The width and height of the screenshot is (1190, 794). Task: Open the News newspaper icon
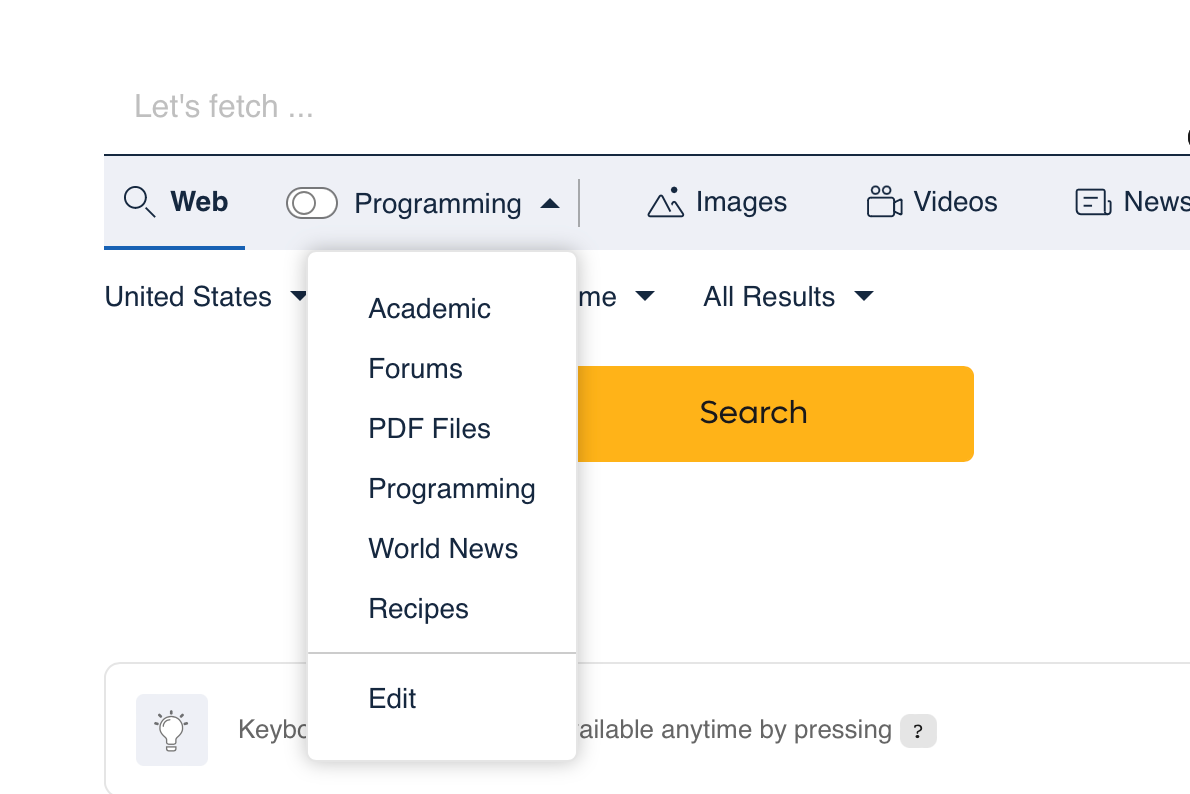(1094, 202)
